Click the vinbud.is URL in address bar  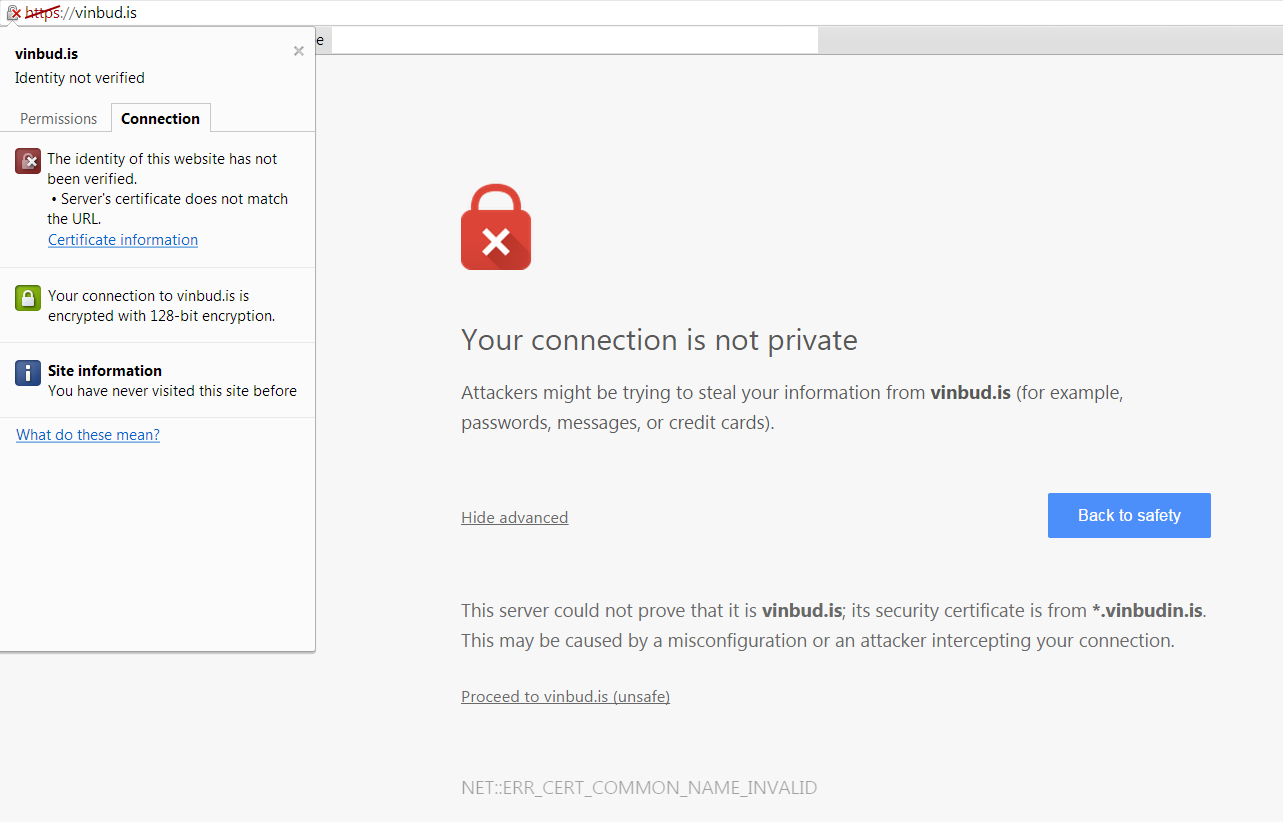[x=105, y=13]
